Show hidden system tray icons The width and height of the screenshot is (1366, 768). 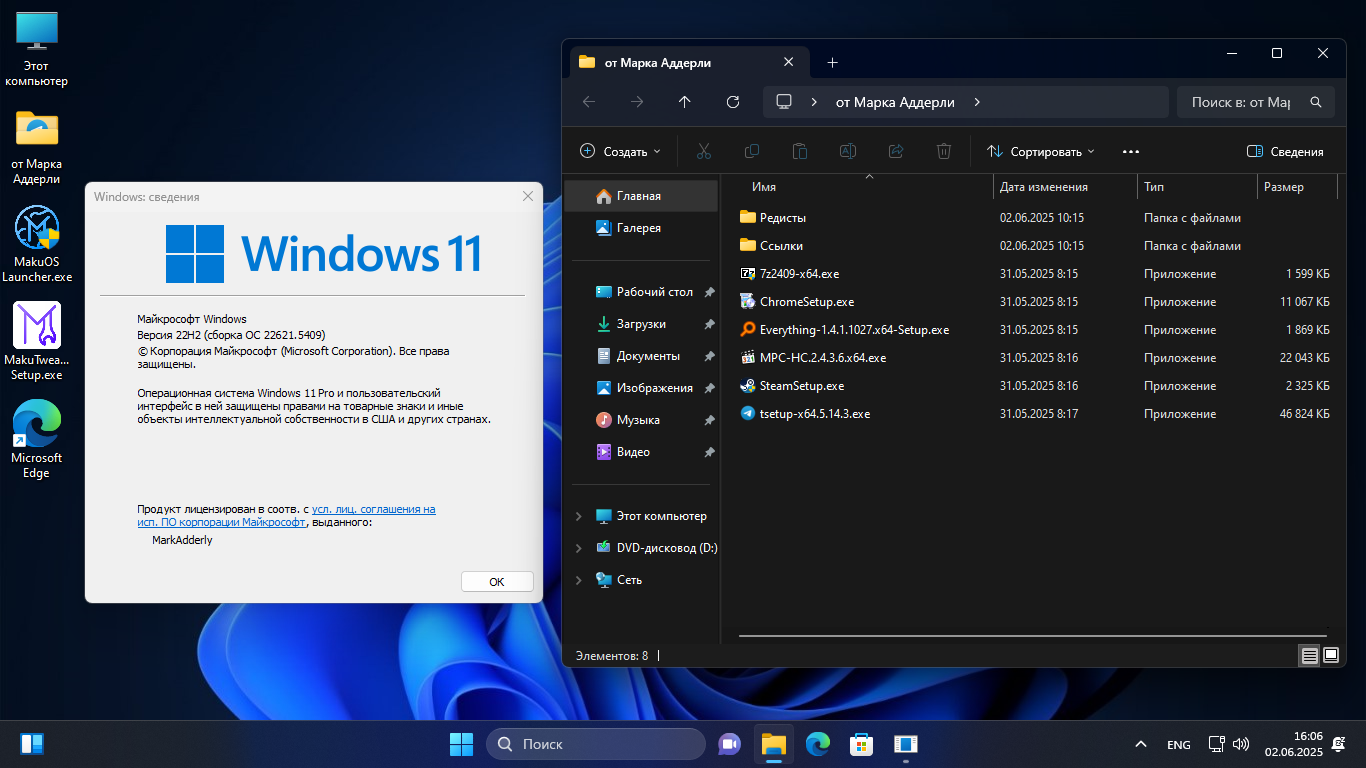(1140, 744)
